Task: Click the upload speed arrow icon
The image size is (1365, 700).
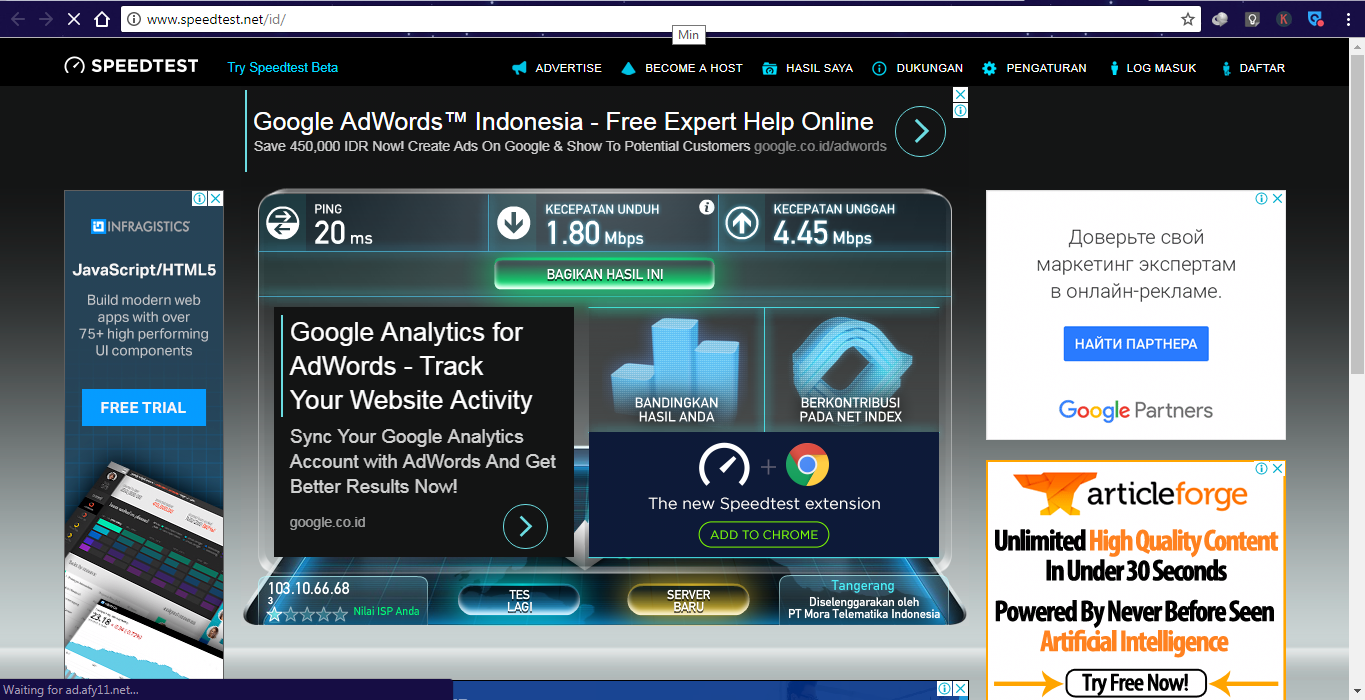Action: pos(742,223)
